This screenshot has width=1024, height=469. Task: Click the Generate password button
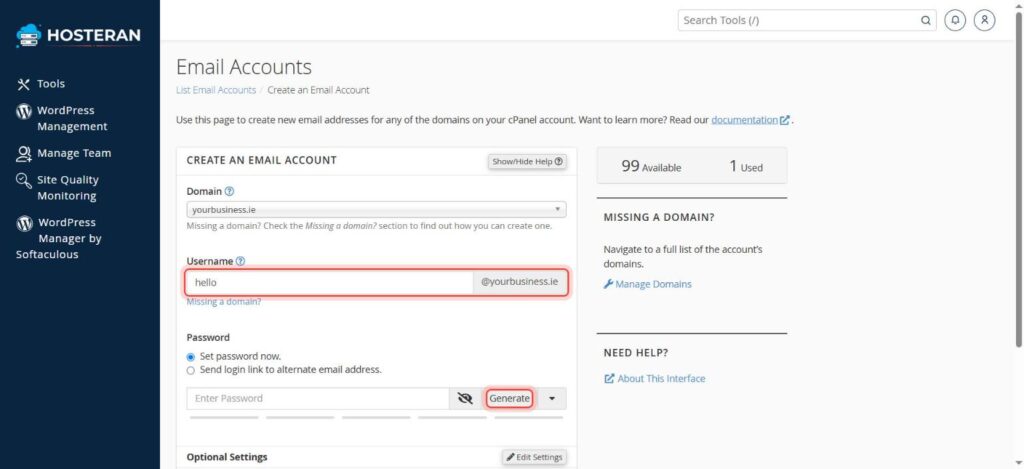click(509, 398)
